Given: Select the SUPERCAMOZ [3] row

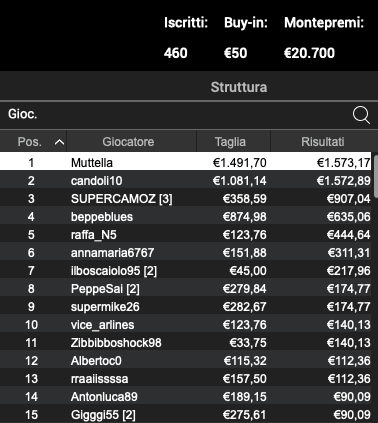Looking at the screenshot, I should click(x=186, y=199).
